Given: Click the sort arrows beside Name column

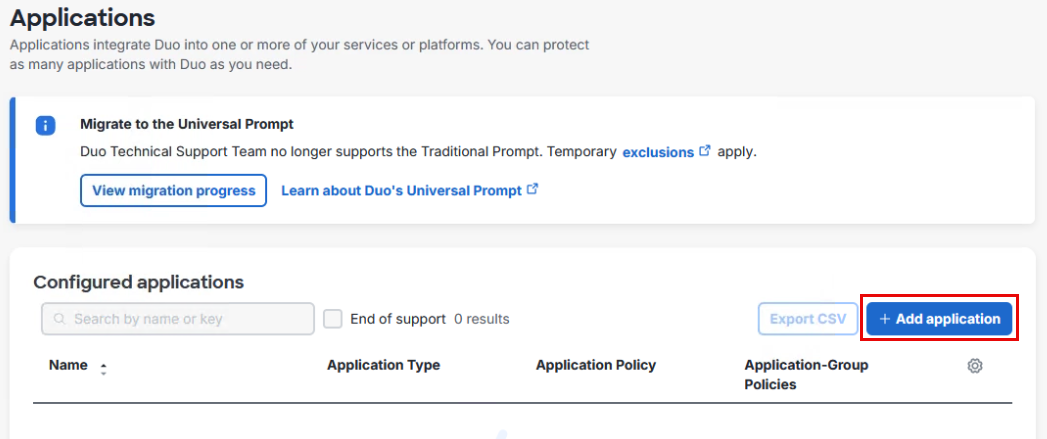Looking at the screenshot, I should click(103, 368).
